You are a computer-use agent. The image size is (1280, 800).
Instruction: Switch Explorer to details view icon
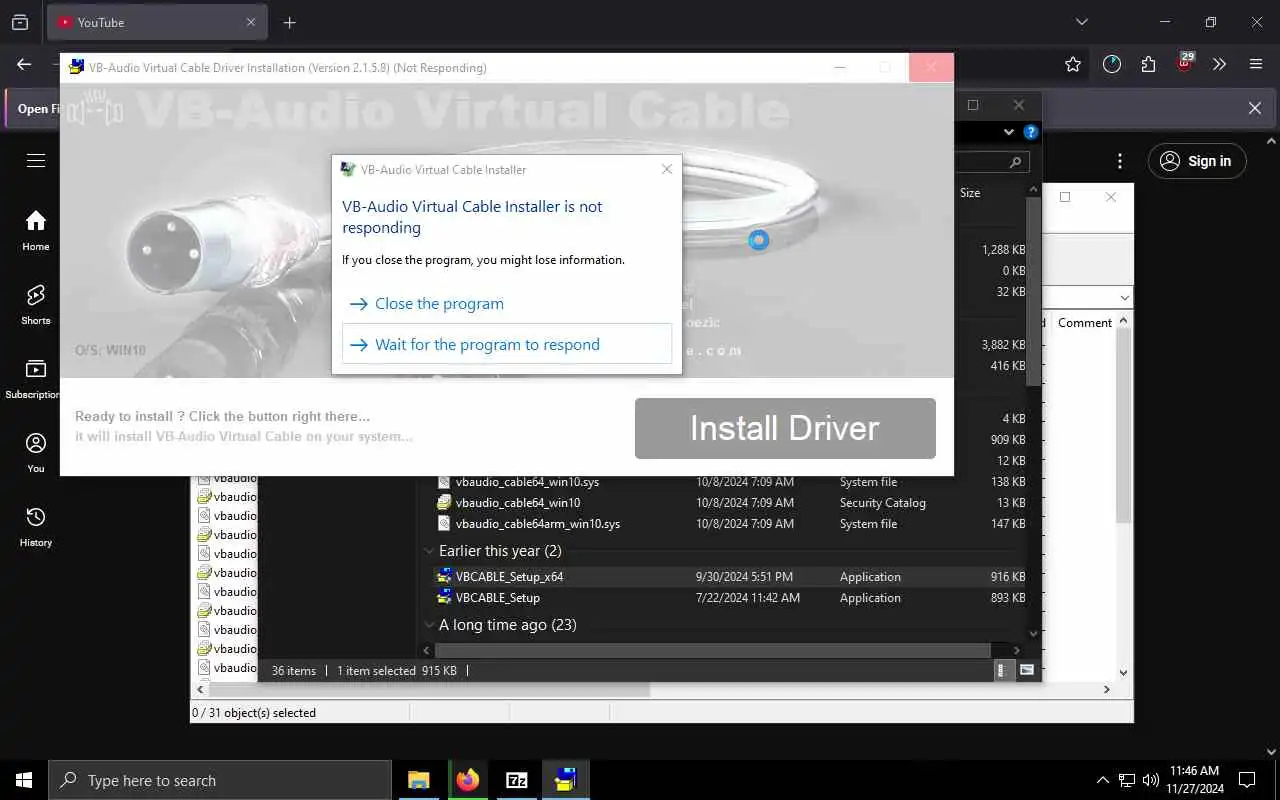click(1003, 671)
